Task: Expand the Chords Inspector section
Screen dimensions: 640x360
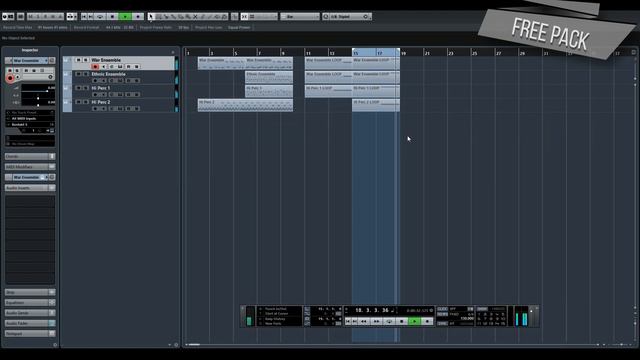Action: point(30,156)
